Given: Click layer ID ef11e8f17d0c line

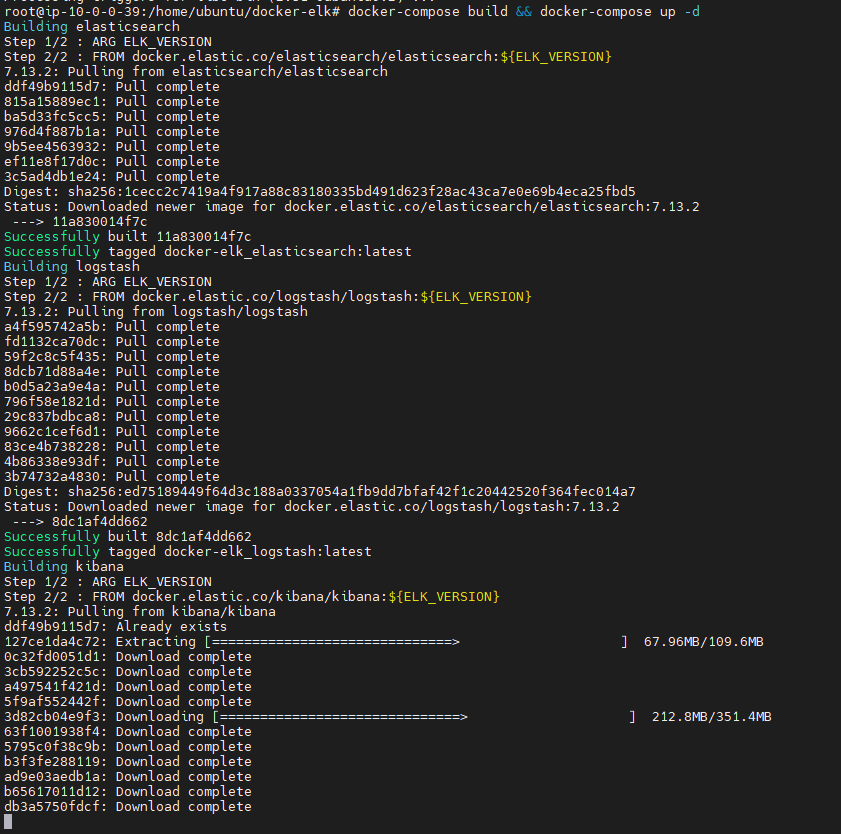Looking at the screenshot, I should click(112, 161).
